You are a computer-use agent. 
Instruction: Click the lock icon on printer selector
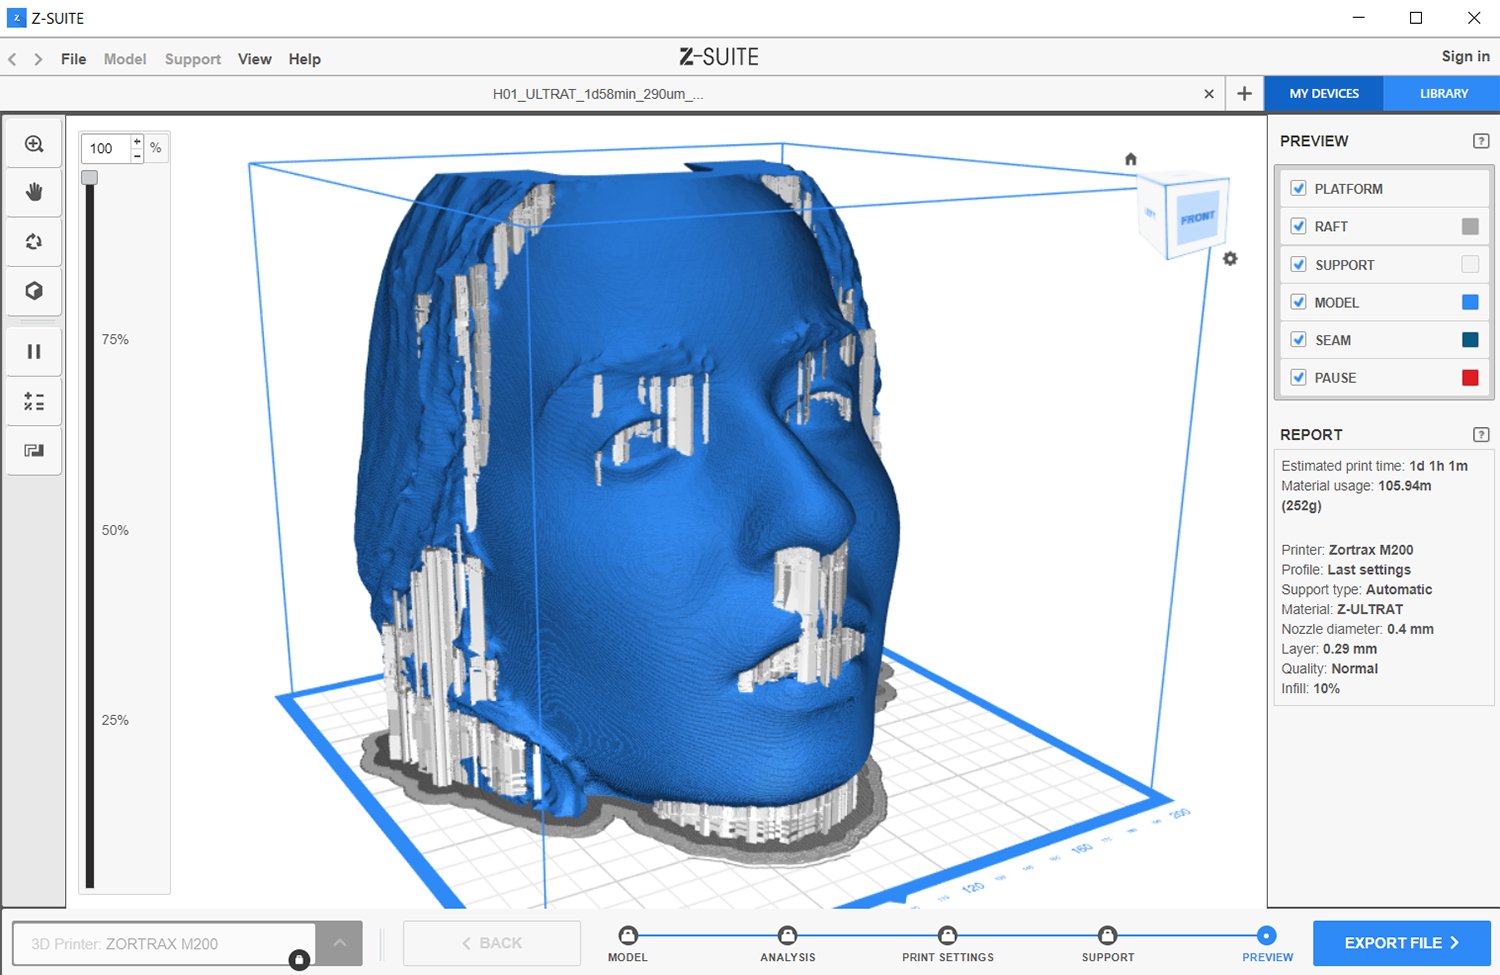(x=299, y=960)
